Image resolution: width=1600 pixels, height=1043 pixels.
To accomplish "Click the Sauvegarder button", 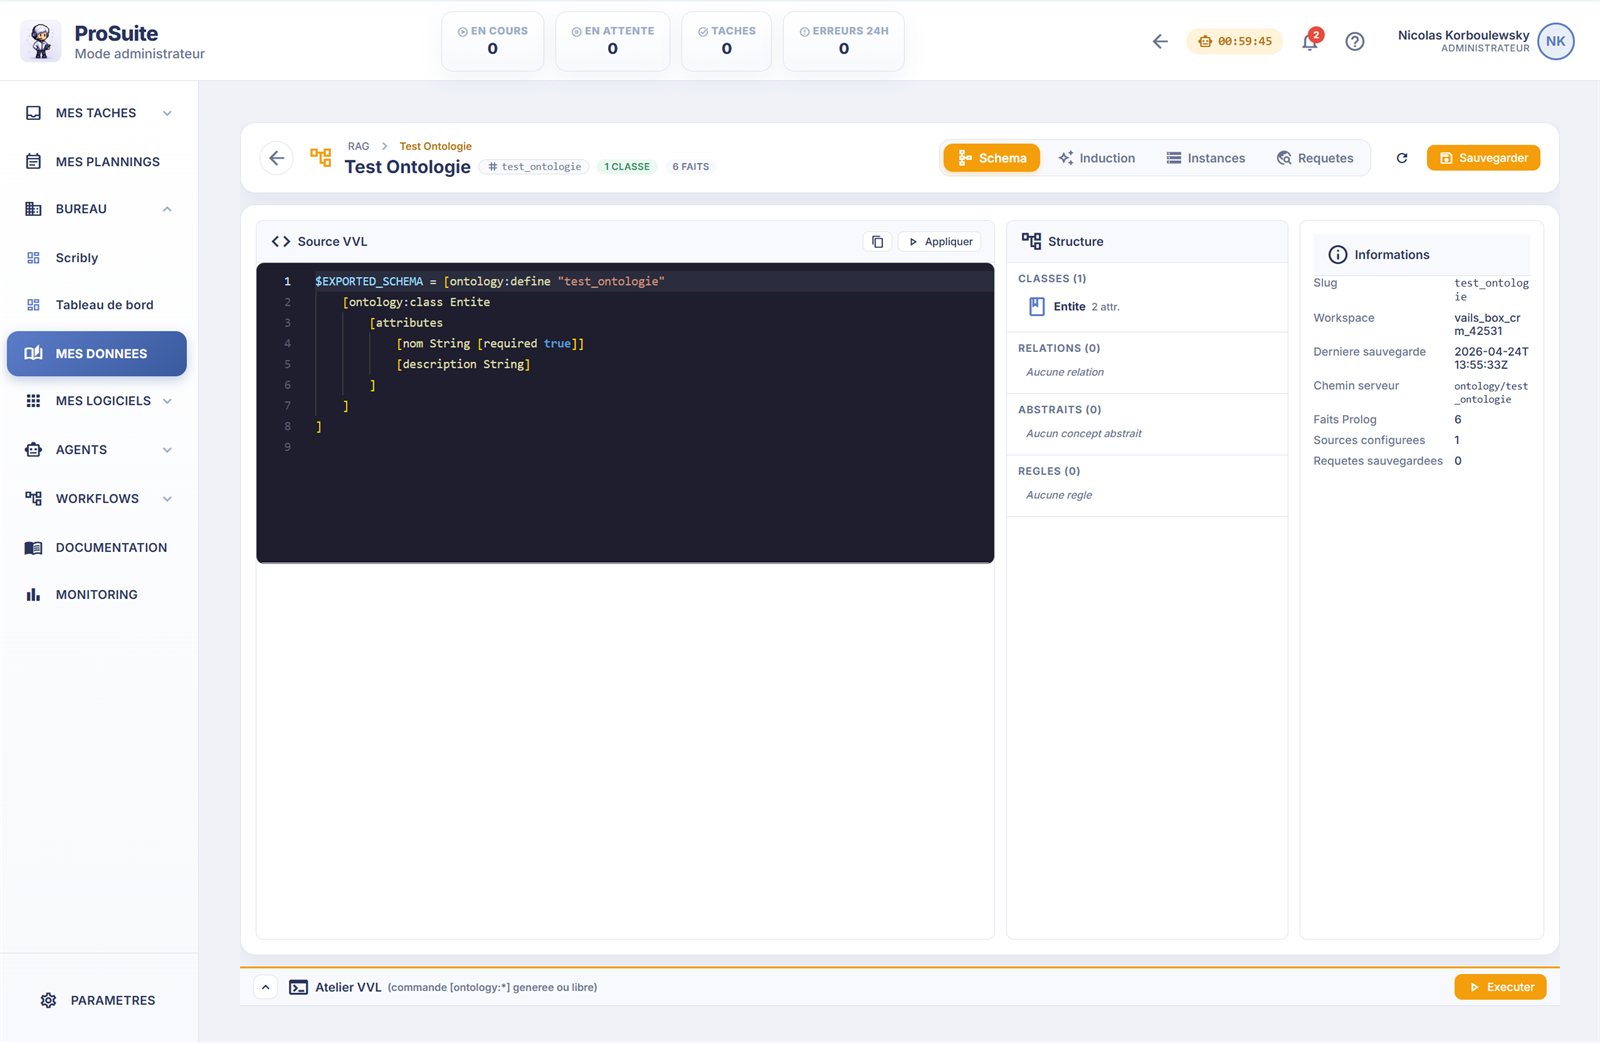I will [x=1483, y=158].
